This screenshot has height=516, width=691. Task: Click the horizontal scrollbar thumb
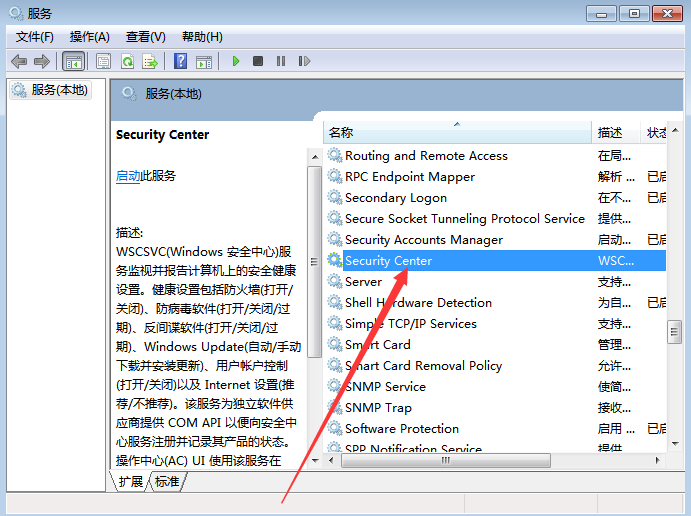pos(446,460)
